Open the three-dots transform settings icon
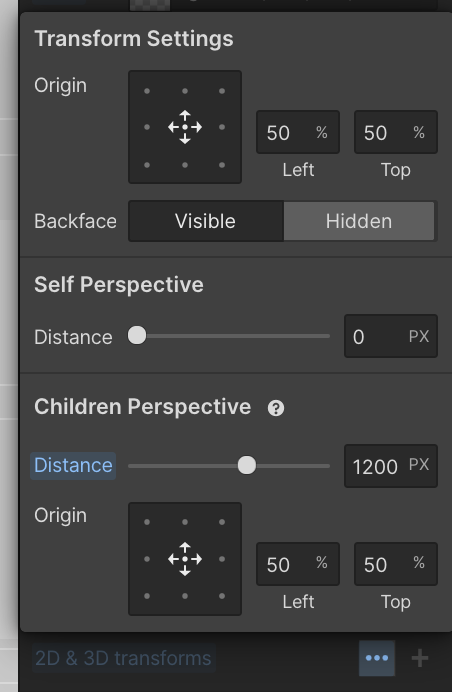The width and height of the screenshot is (452, 692). click(377, 658)
